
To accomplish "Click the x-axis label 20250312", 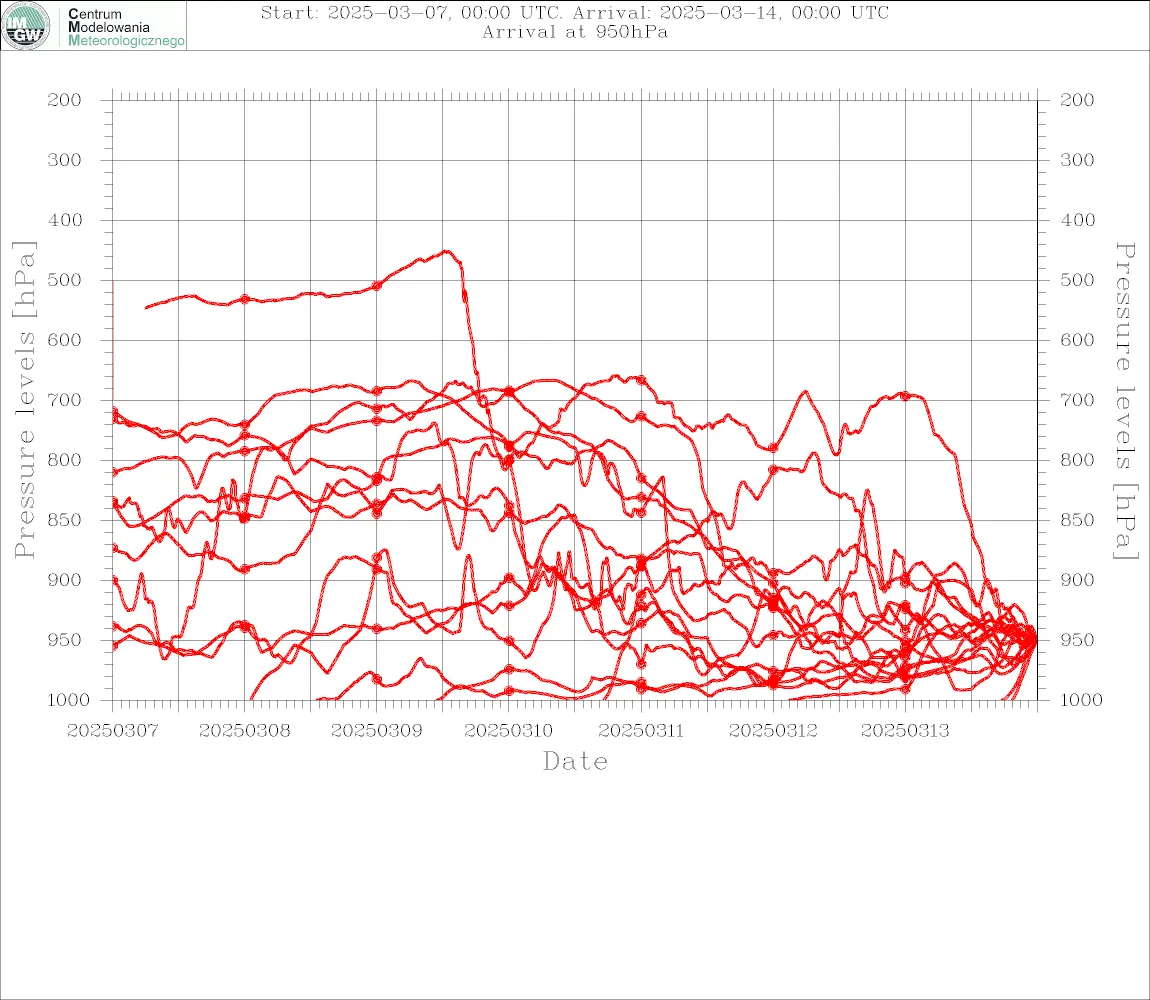I will click(x=773, y=731).
